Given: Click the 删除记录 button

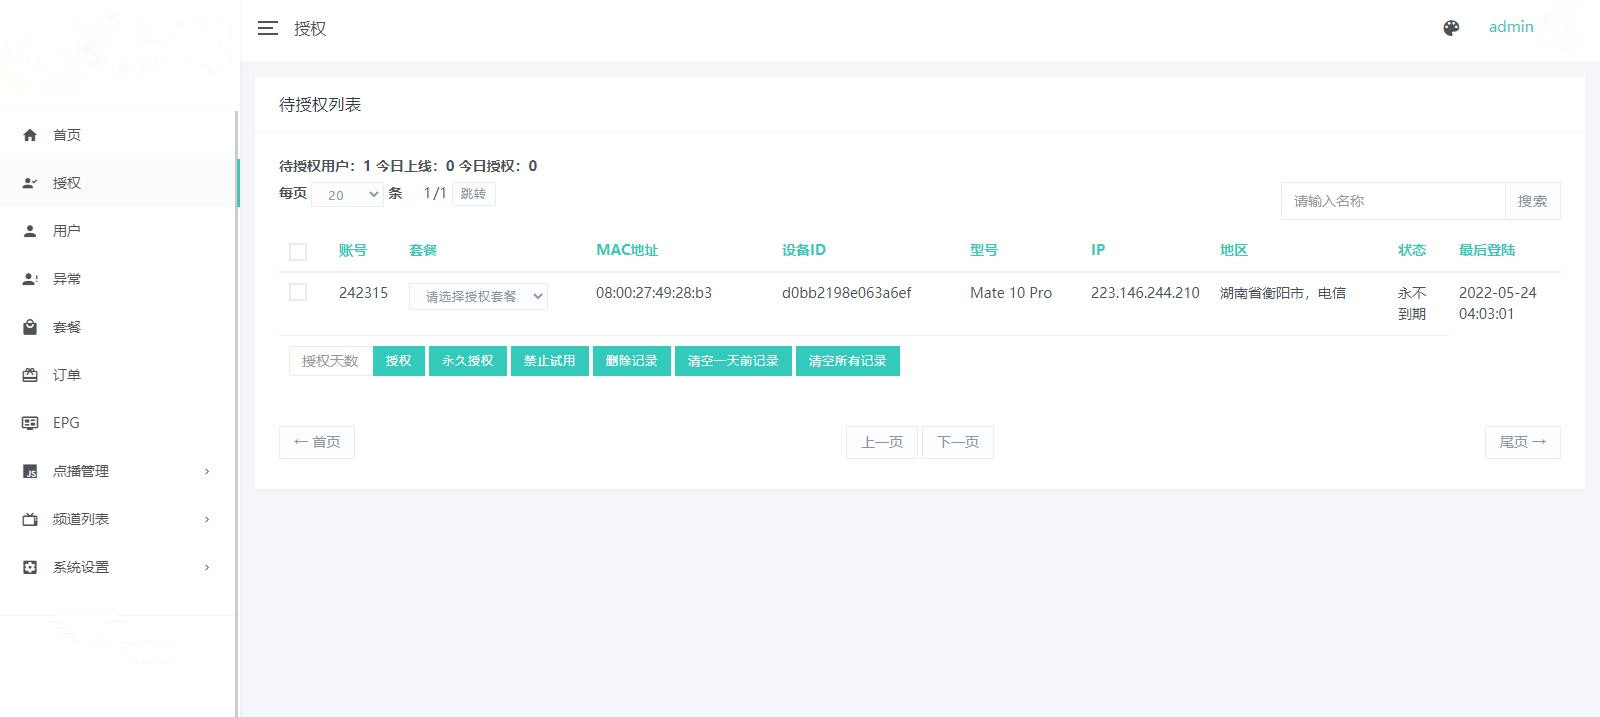Looking at the screenshot, I should [x=632, y=361].
